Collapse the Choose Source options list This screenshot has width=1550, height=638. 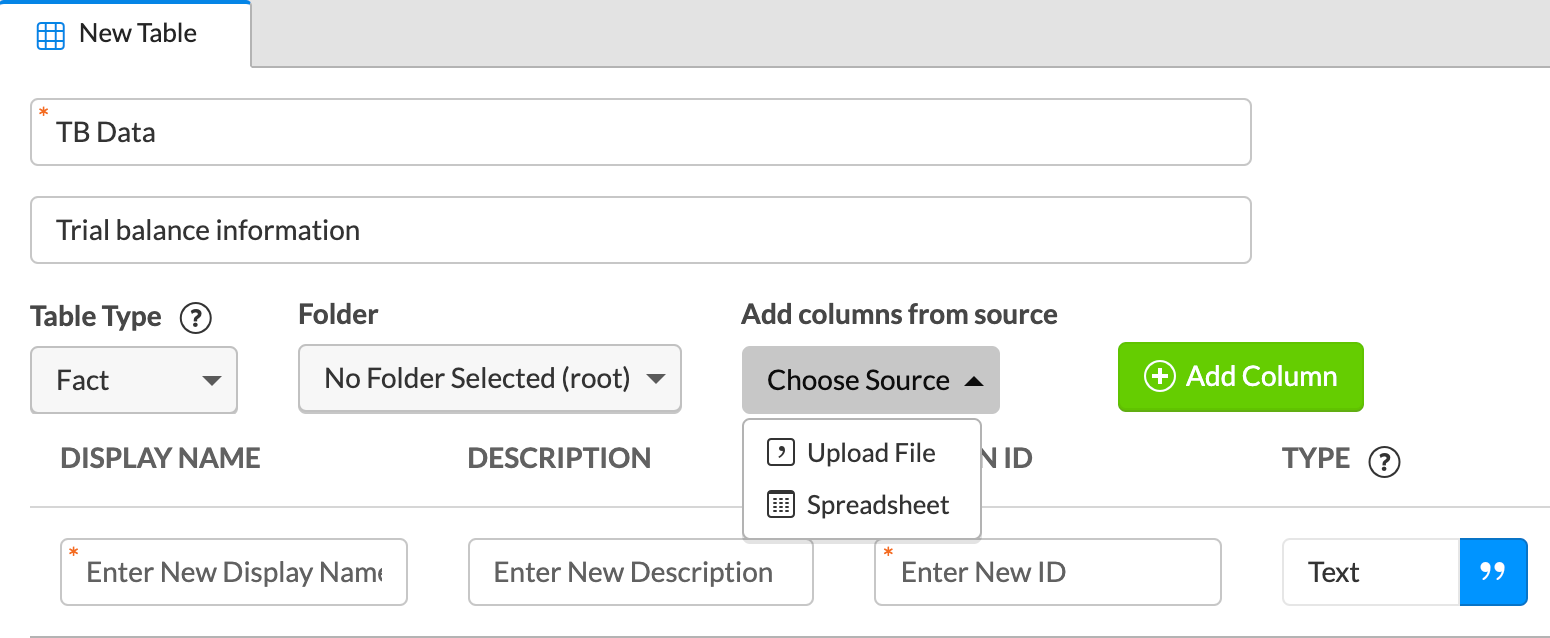coord(870,380)
